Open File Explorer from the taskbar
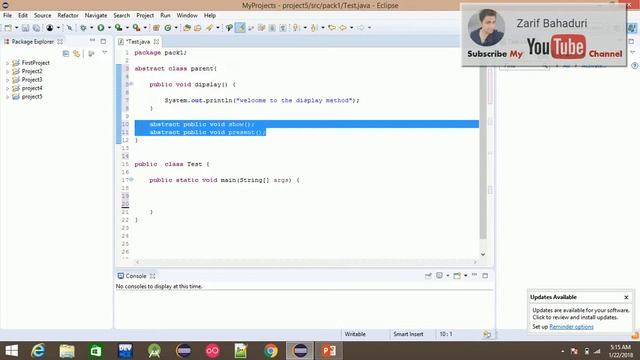The image size is (640, 360). (67, 351)
